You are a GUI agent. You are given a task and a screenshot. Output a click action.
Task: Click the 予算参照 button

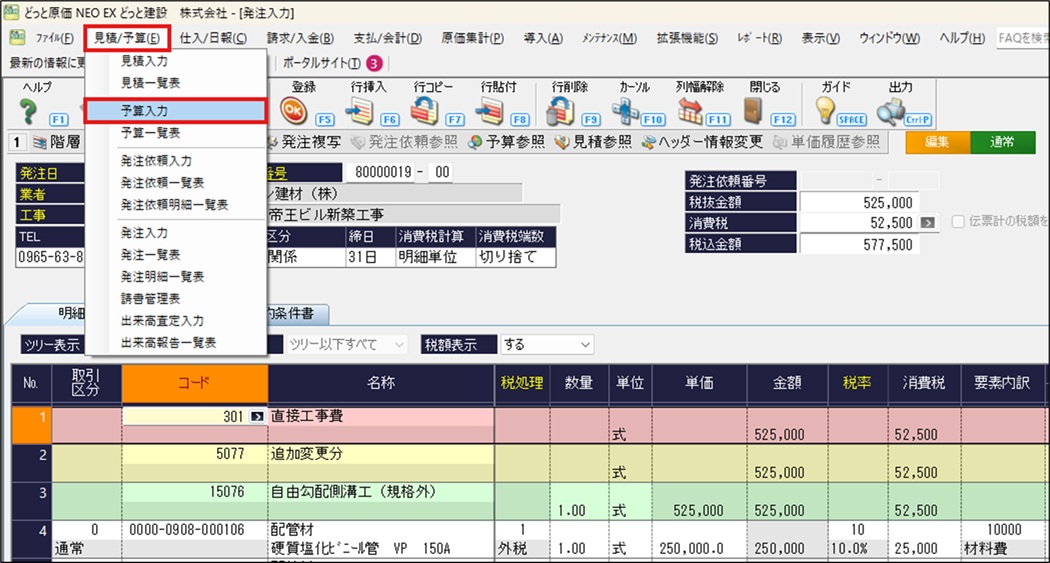[505, 142]
